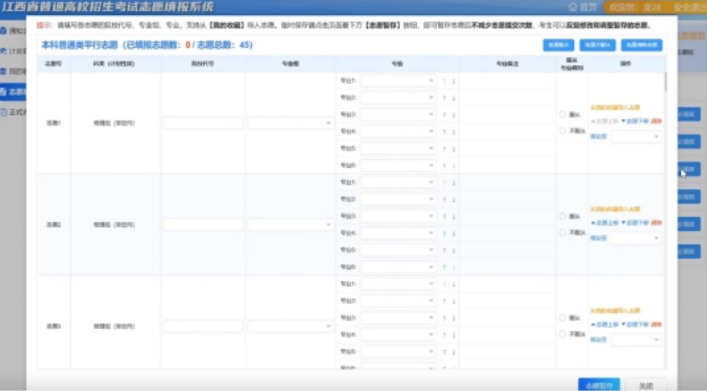Move 专业3 down in 志愿1
This screenshot has height=391, width=707.
point(454,115)
